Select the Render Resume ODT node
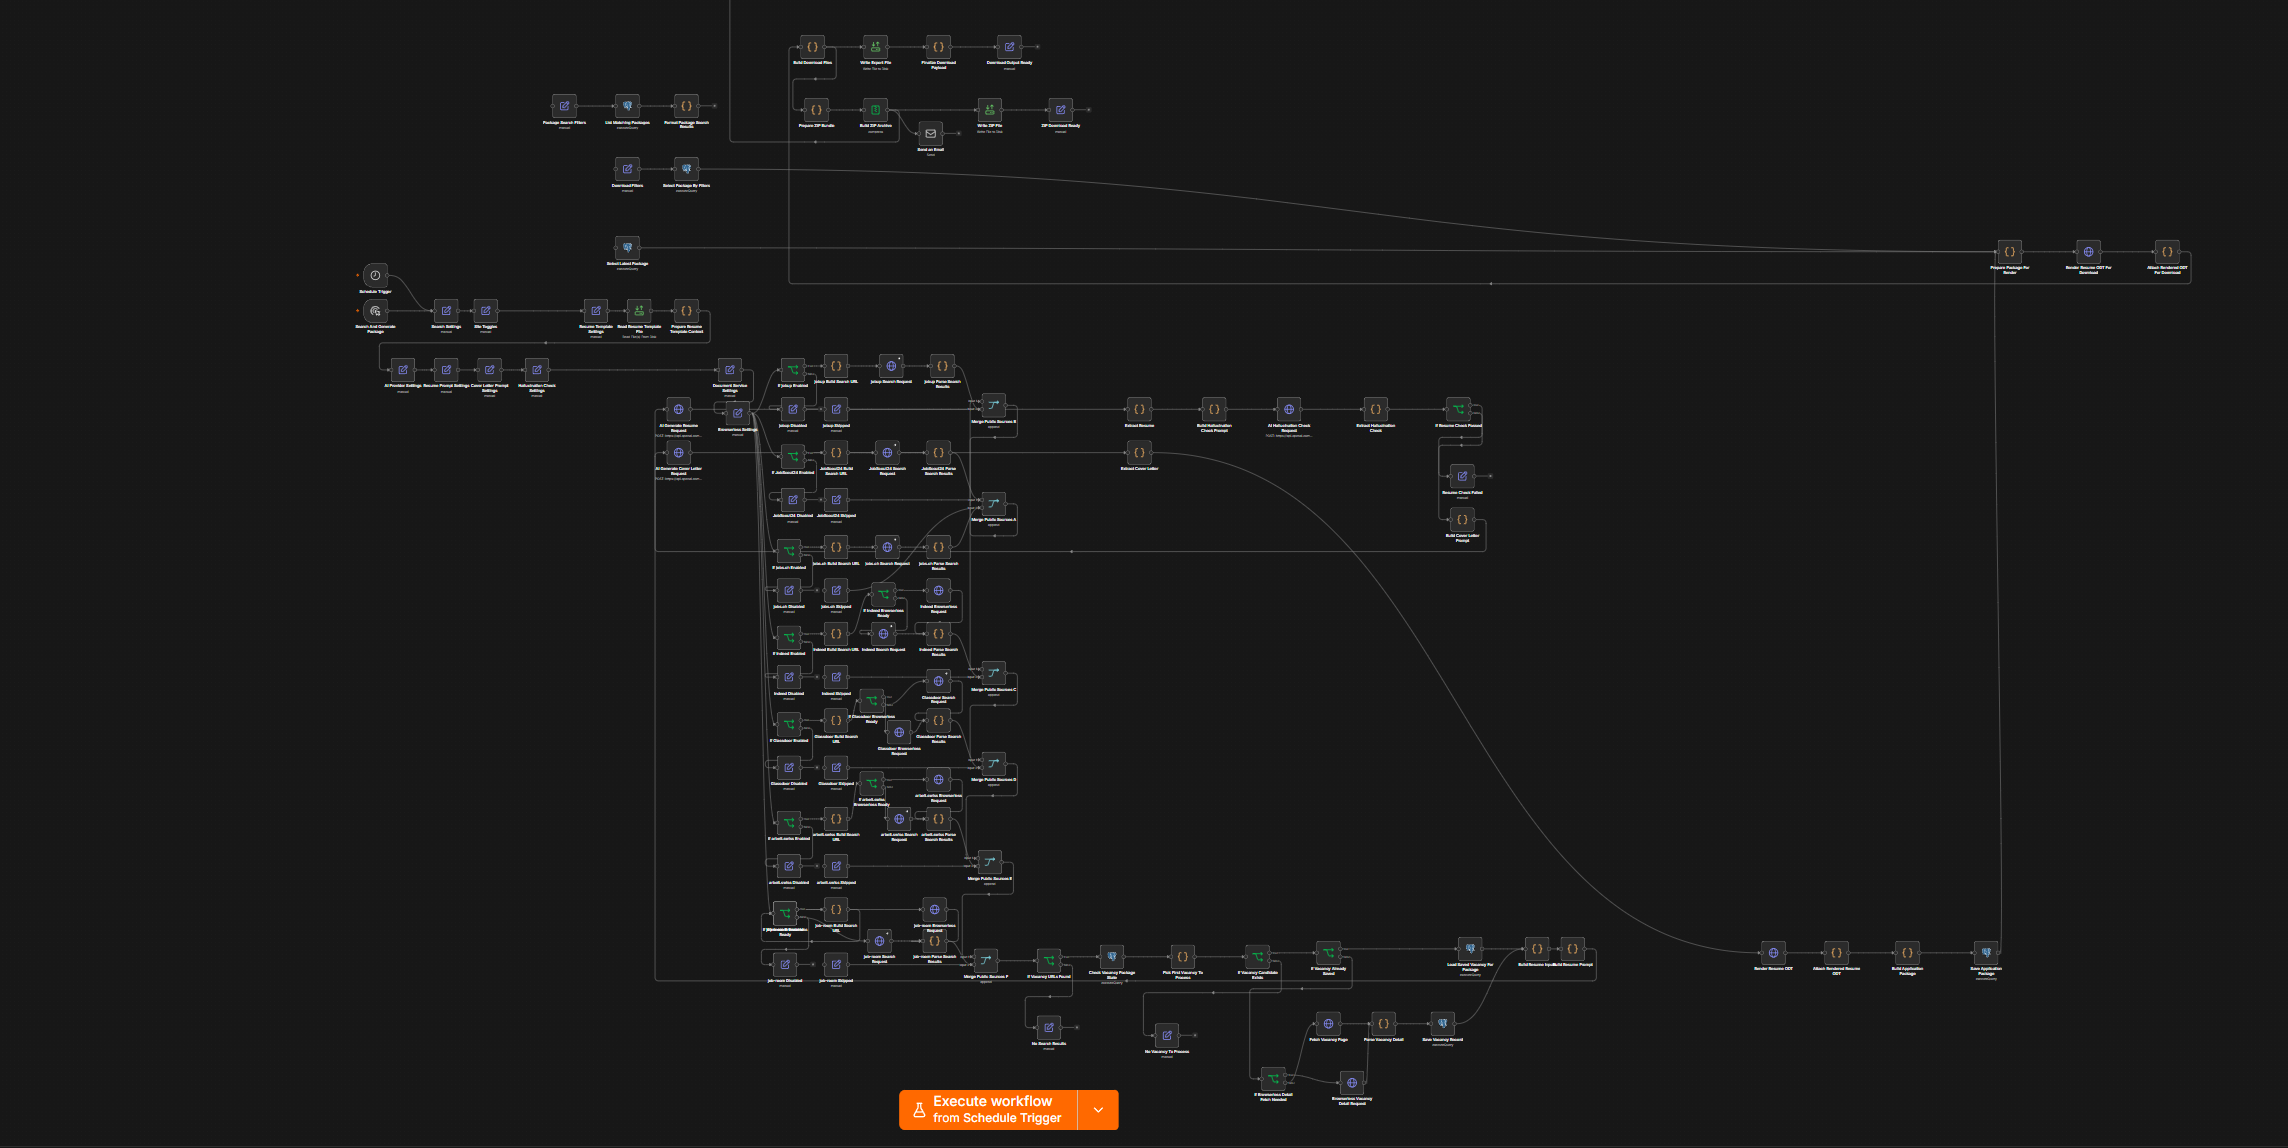 tap(1773, 952)
